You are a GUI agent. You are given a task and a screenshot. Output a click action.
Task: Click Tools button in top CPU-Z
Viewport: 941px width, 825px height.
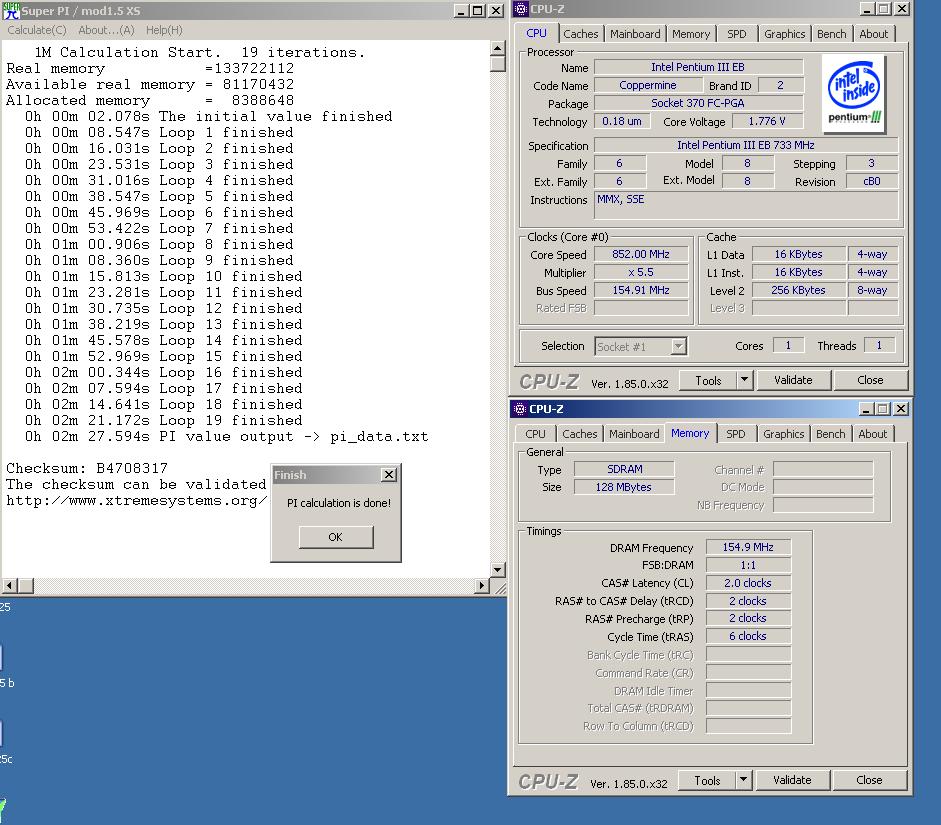(x=708, y=380)
